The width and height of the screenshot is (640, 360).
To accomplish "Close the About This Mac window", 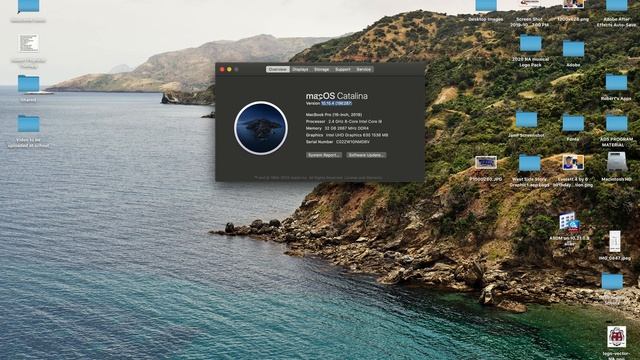I will [222, 69].
